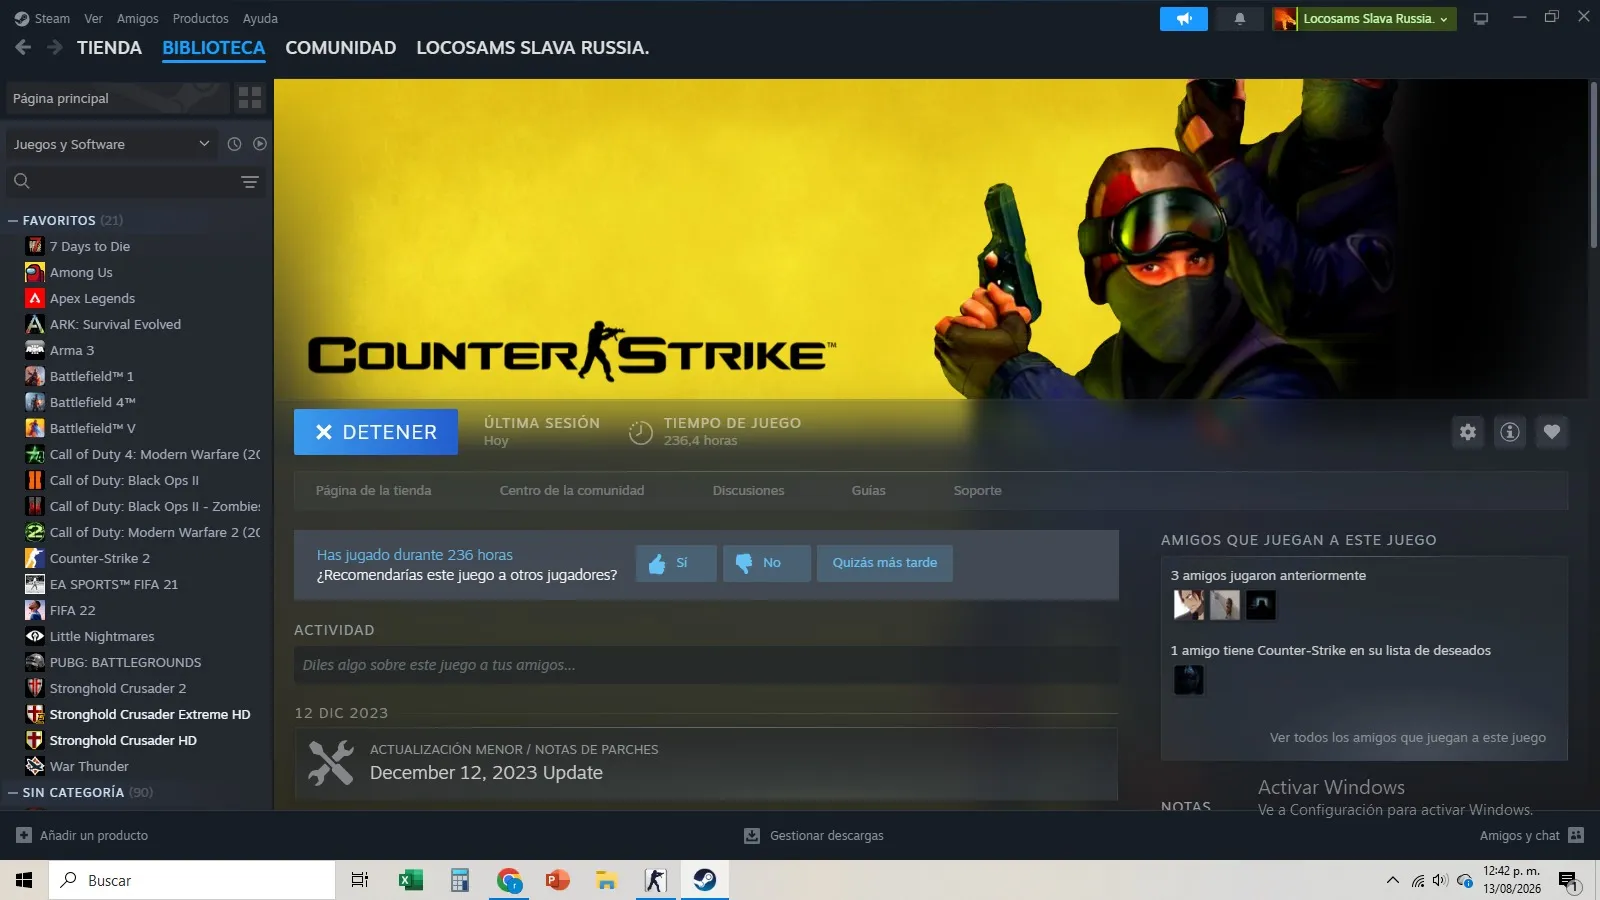The height and width of the screenshot is (900, 1600).
Task: Open the Soporte link
Action: [x=977, y=490]
